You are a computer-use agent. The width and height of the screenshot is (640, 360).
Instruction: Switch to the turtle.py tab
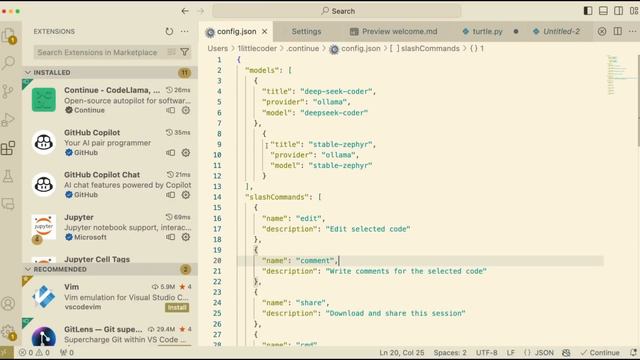(x=487, y=31)
